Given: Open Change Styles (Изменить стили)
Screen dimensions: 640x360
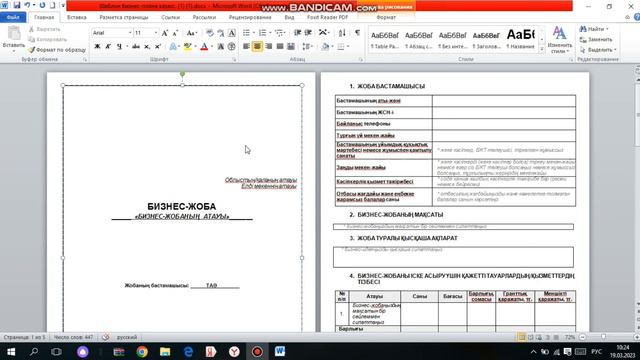Looking at the screenshot, I should 560,40.
